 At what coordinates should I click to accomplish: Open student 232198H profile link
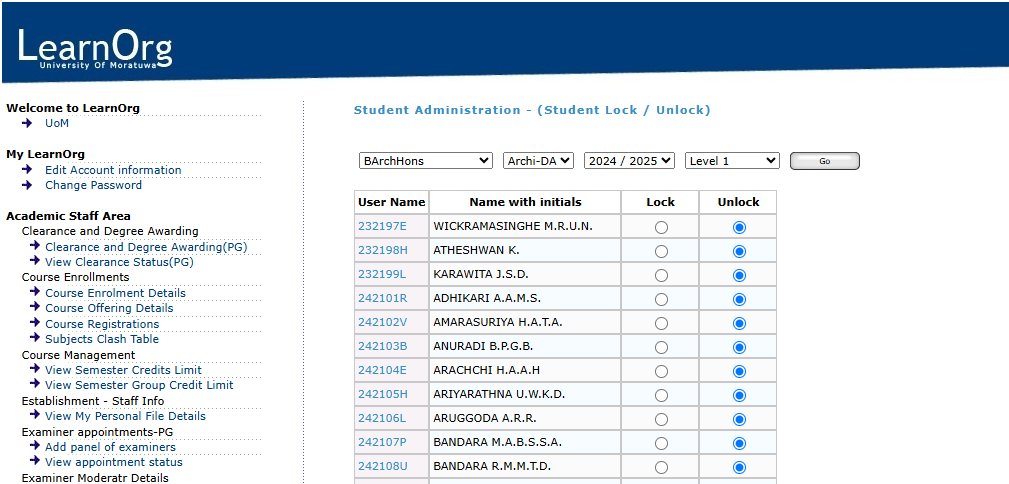pyautogui.click(x=383, y=250)
